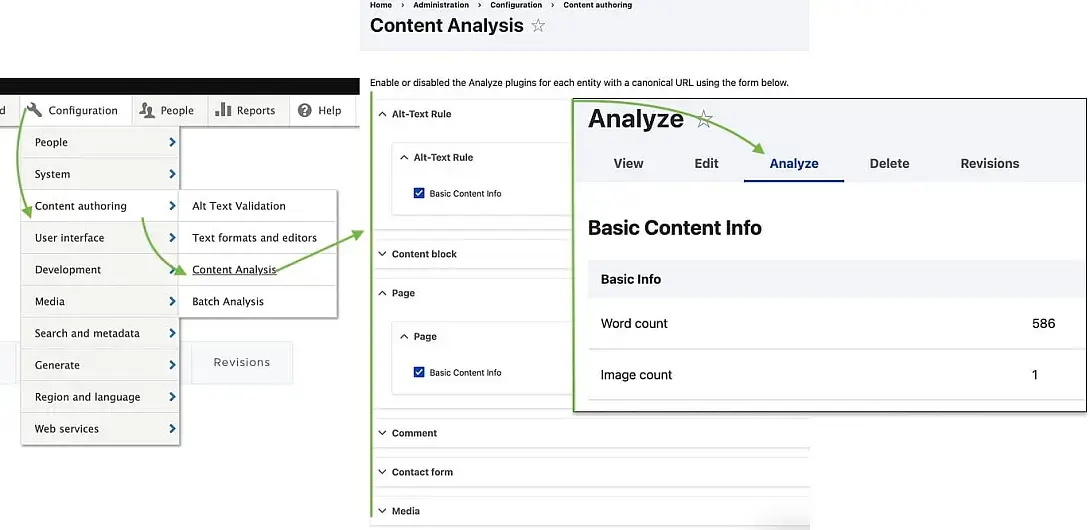Screen dimensions: 1090x530
Task: Click the Help question mark icon
Action: tap(304, 110)
